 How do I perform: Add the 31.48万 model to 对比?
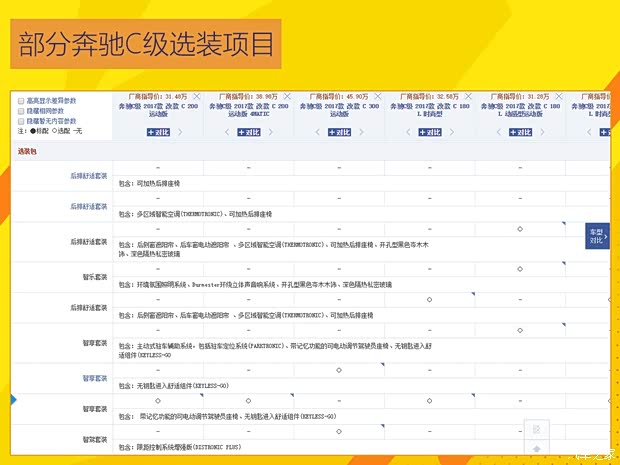(x=158, y=132)
